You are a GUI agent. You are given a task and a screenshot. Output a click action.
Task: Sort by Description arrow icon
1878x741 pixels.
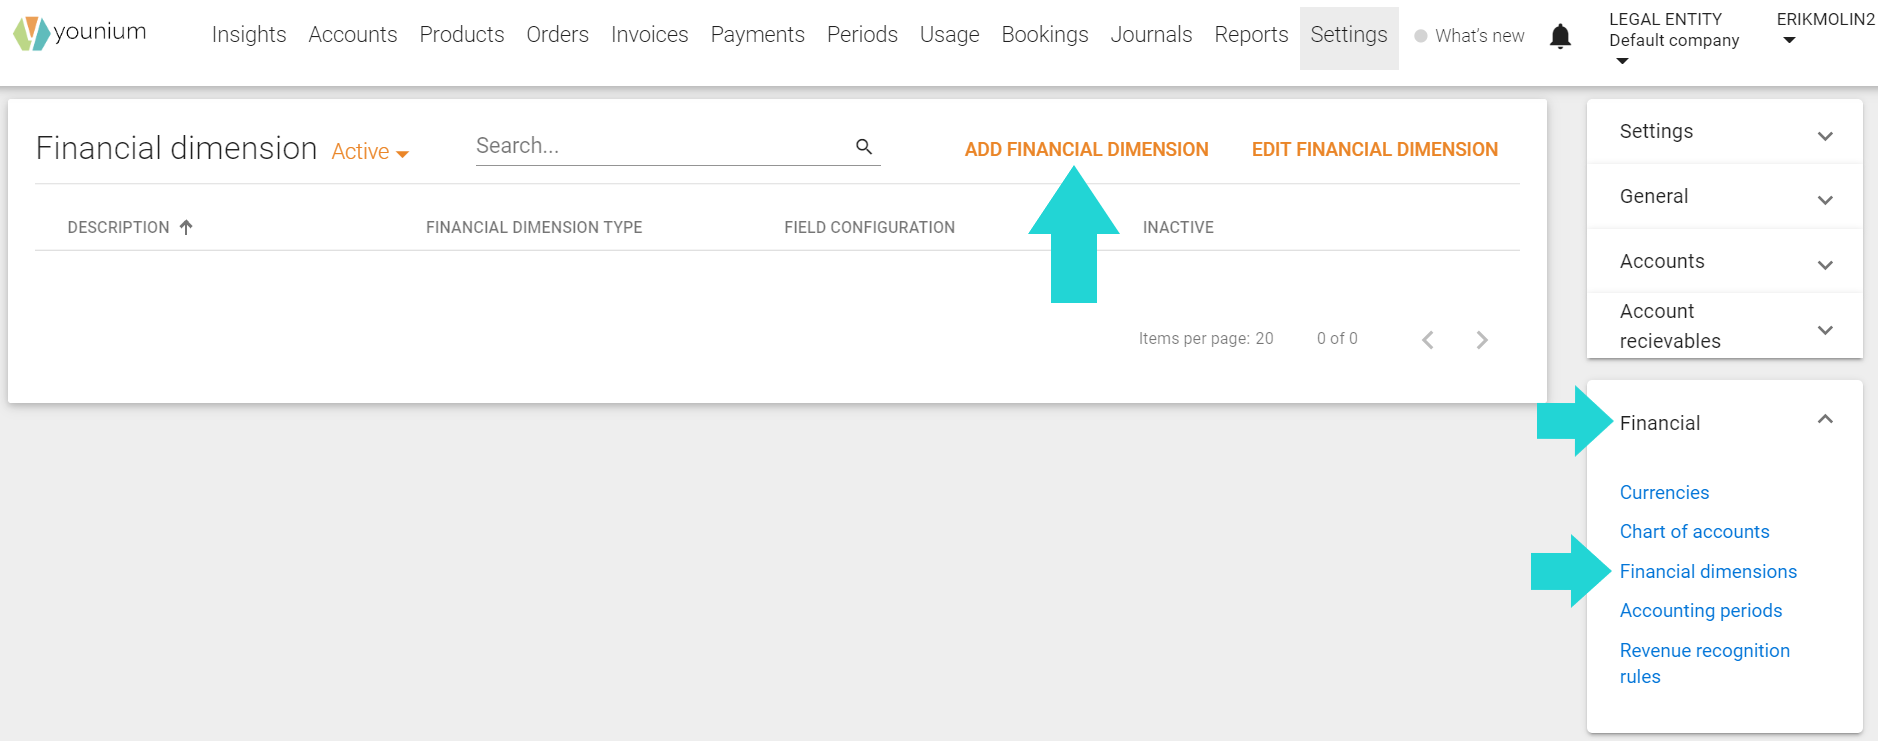tap(186, 227)
